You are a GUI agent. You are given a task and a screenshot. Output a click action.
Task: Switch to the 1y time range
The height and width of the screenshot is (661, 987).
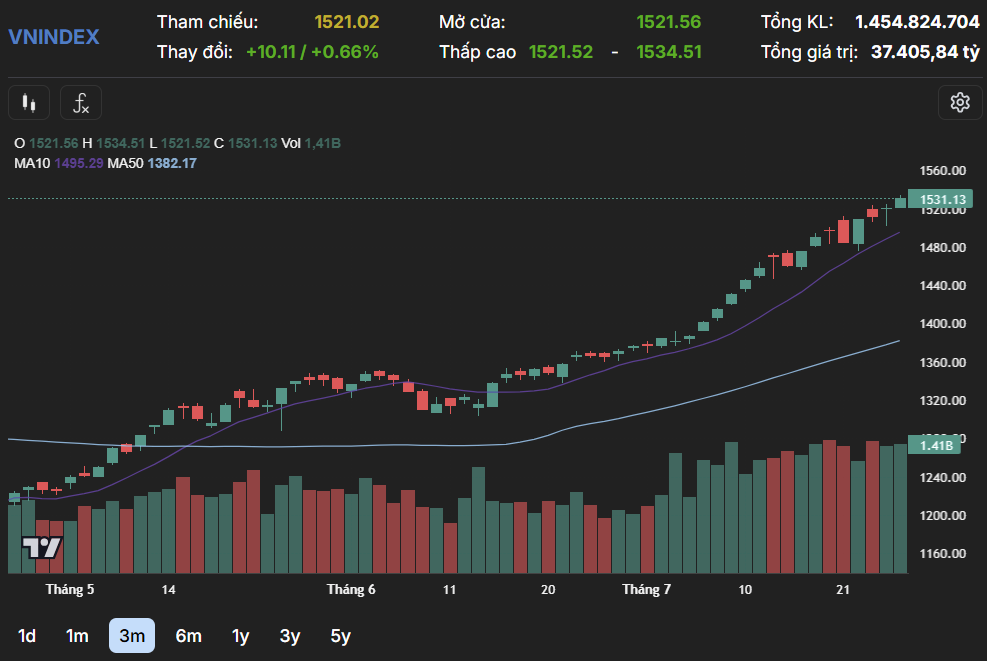pos(240,636)
